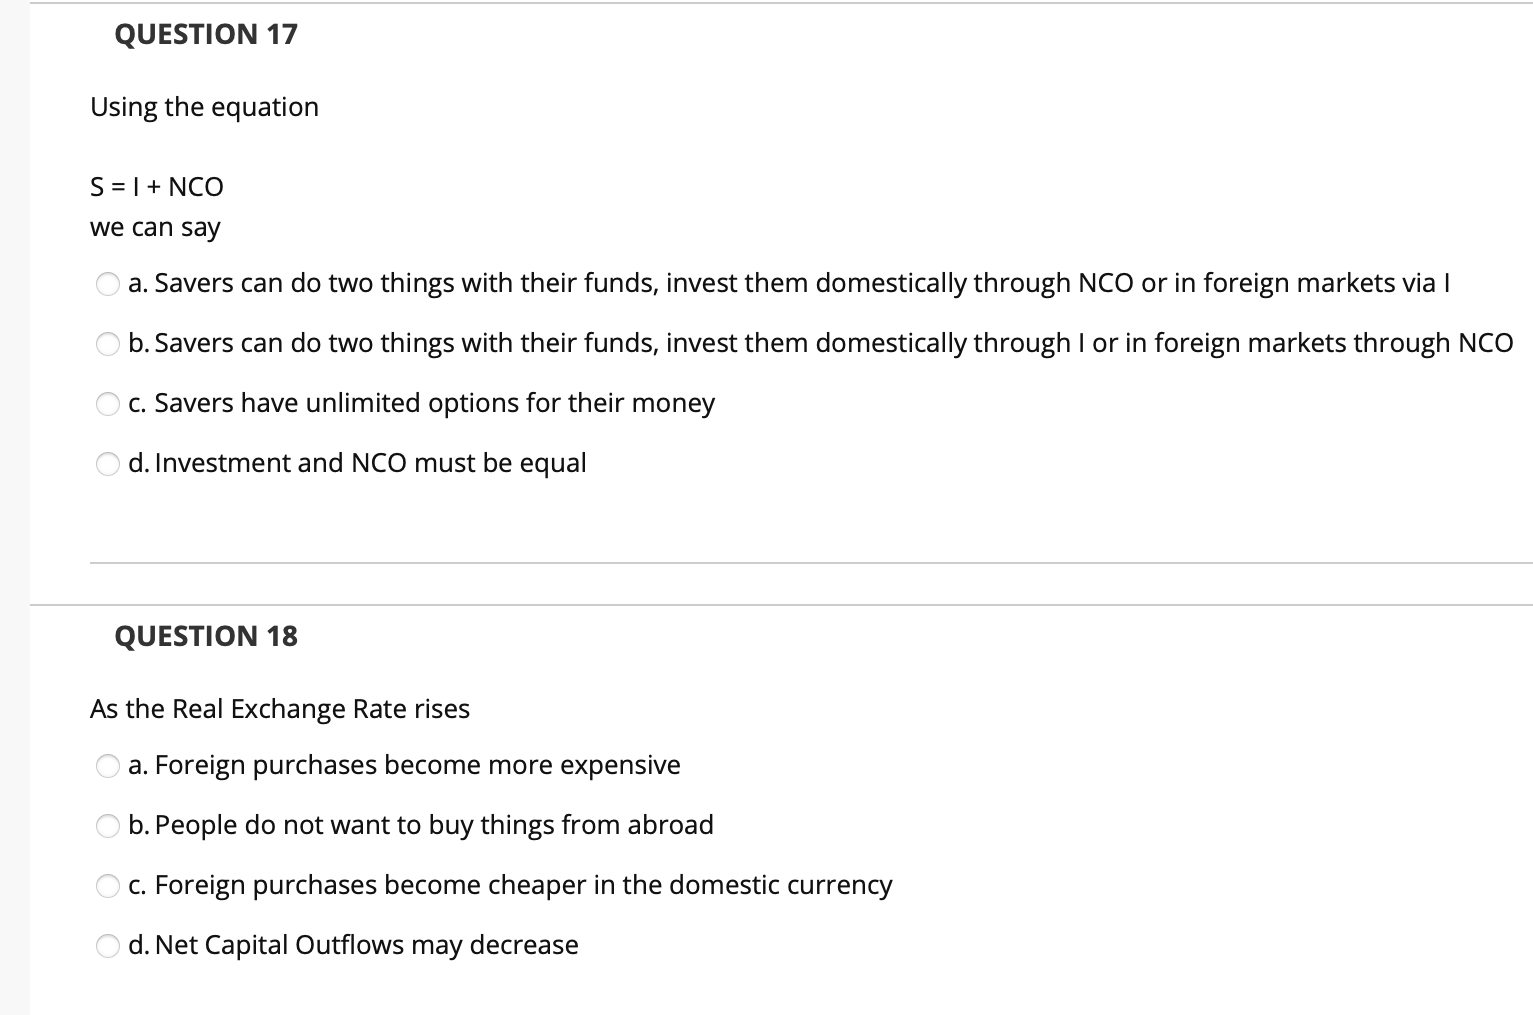Screen dimensions: 1533x1015
Task: Select answer option b for Question 17
Action: tap(107, 344)
